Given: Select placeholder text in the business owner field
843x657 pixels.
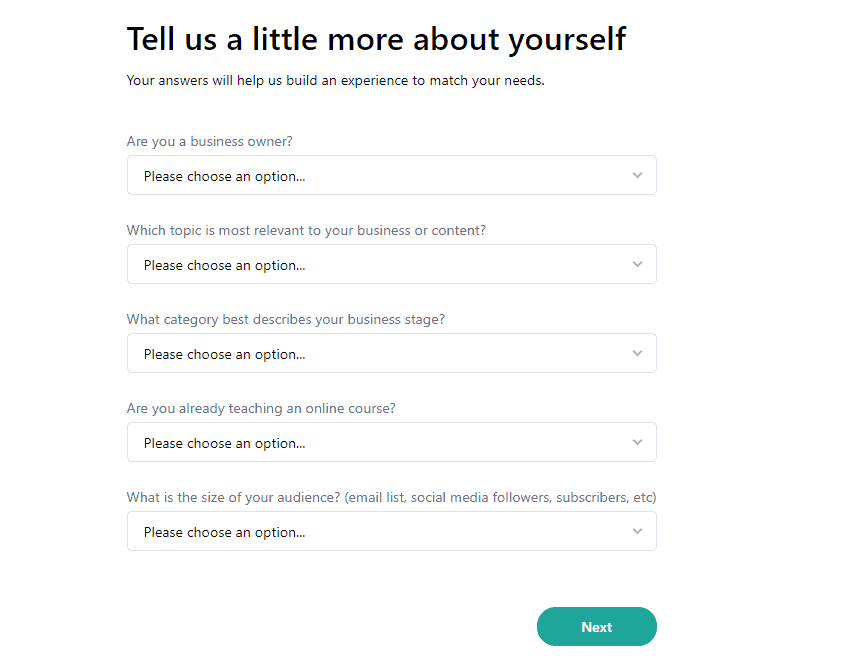Looking at the screenshot, I should click(224, 176).
